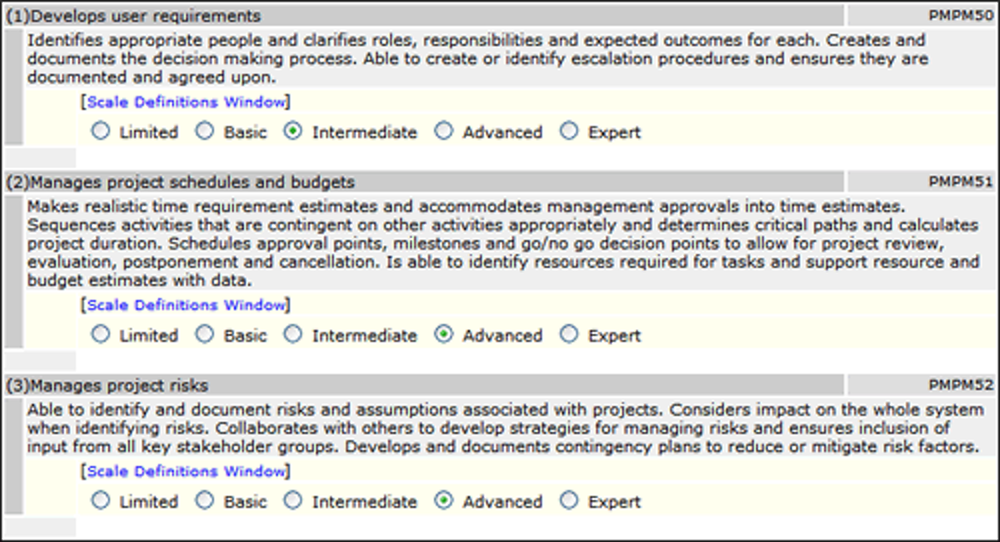Screen dimensions: 1000x542
Task: Choose Advanced for Manages project schedules and budgets
Action: point(443,334)
